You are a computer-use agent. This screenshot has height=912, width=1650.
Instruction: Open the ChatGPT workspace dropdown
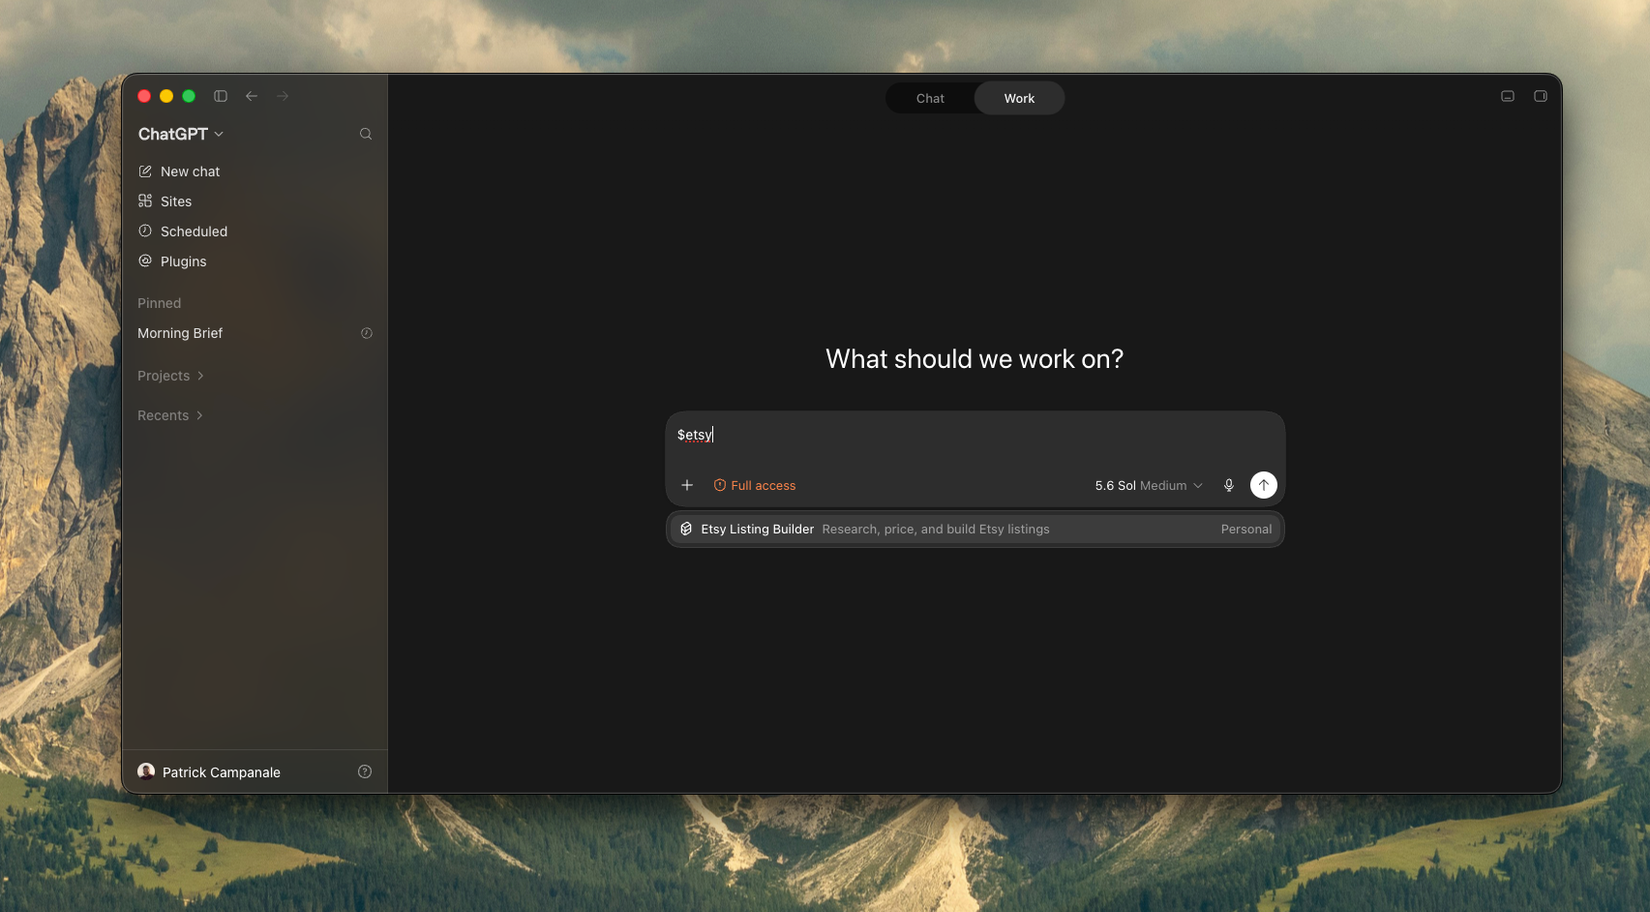181,134
